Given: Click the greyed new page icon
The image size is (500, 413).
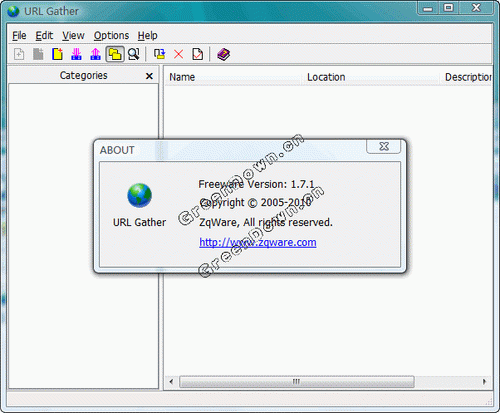Looking at the screenshot, I should click(x=19, y=54).
